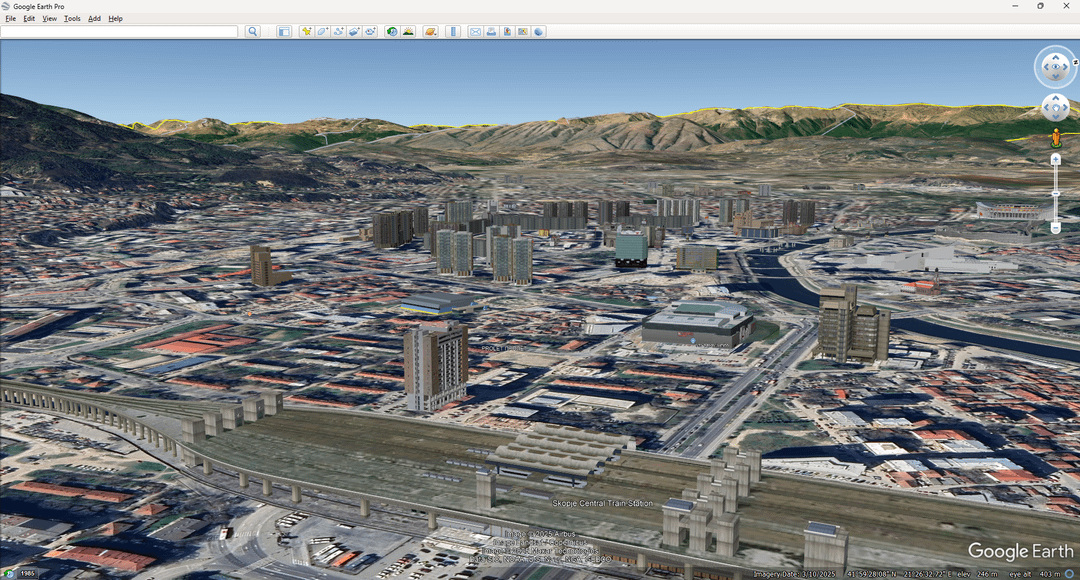This screenshot has height=580, width=1080.
Task: Add an image overlay
Action: (x=354, y=32)
